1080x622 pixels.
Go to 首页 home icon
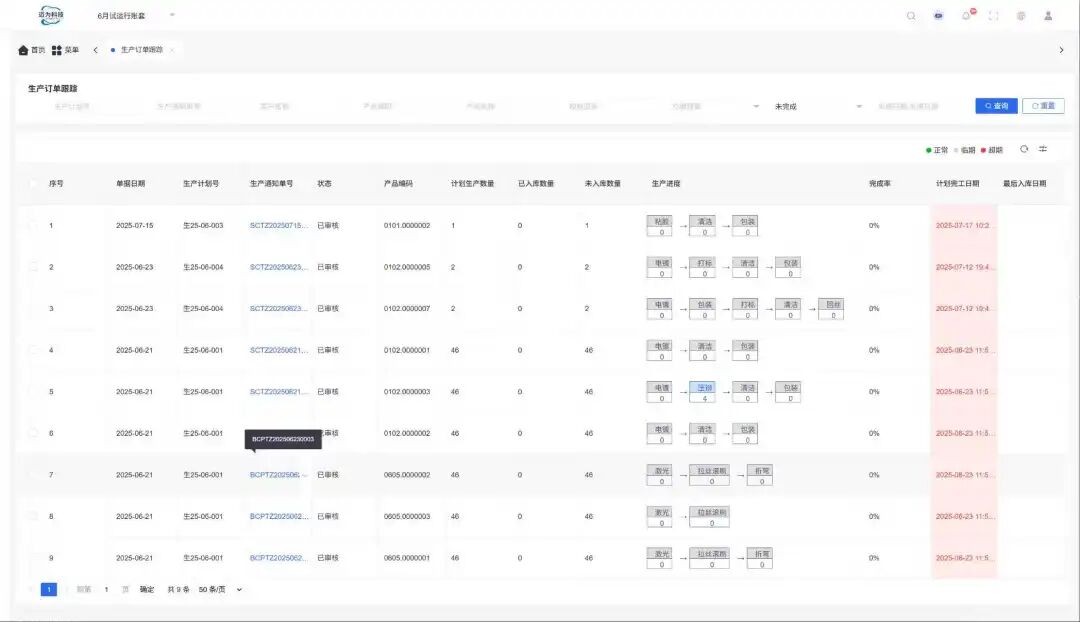(24, 50)
